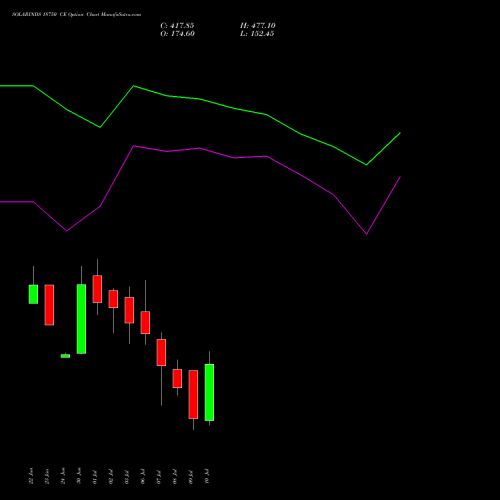Click the red candle for 09 Jul
This screenshot has width=500, height=500.
click(193, 394)
